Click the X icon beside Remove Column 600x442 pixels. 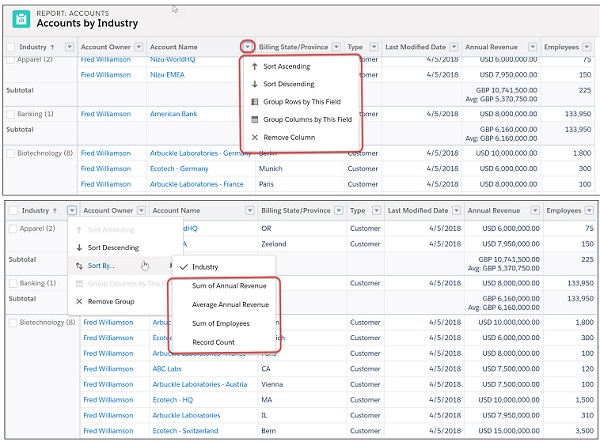pos(255,136)
